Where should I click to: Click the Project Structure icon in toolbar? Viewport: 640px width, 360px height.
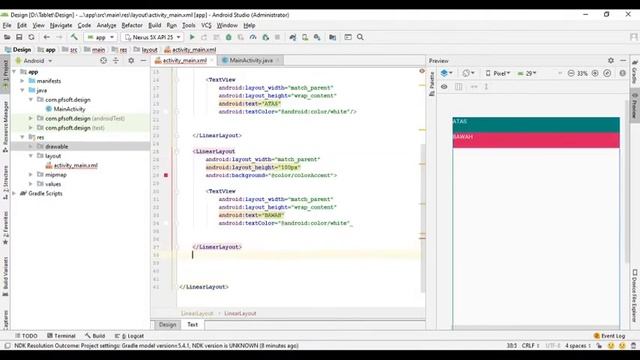pos(333,37)
